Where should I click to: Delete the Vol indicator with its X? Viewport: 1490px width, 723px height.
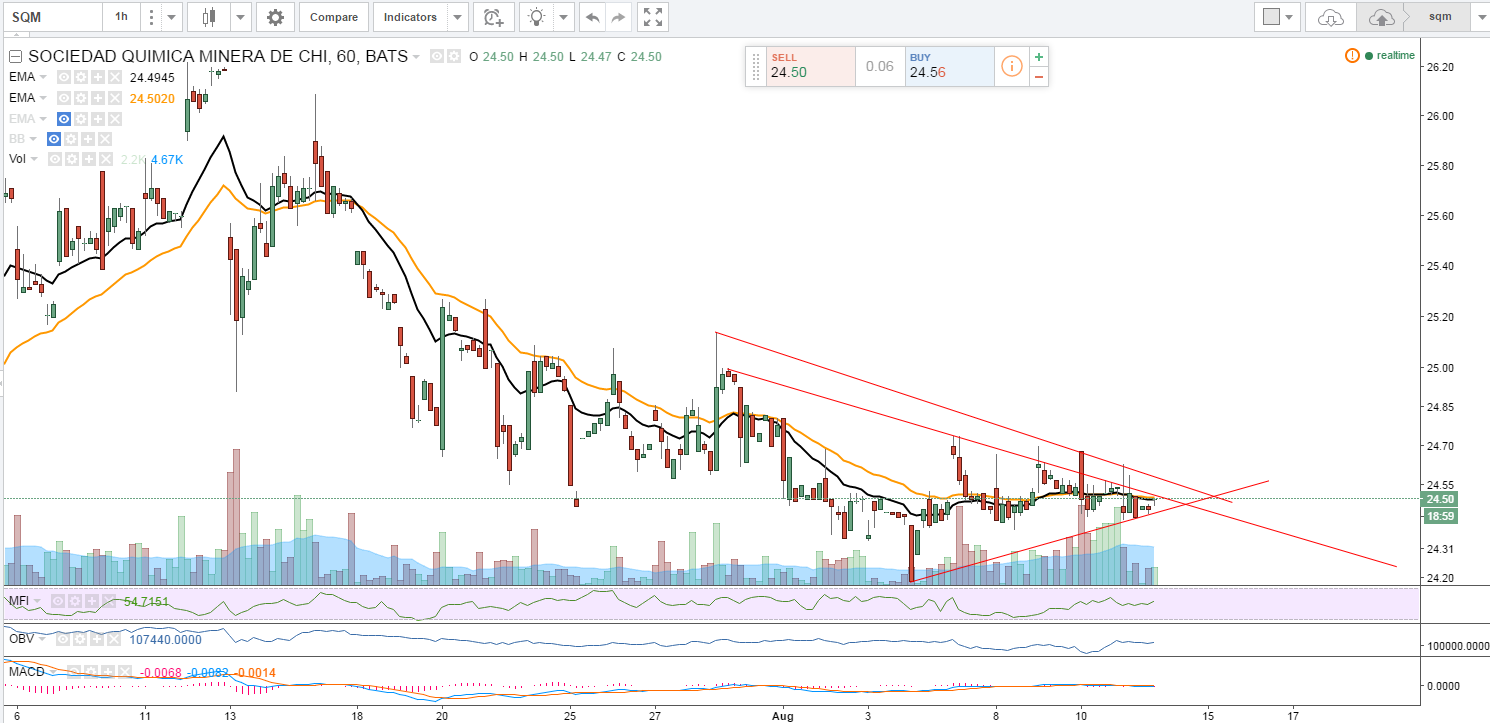coord(106,159)
